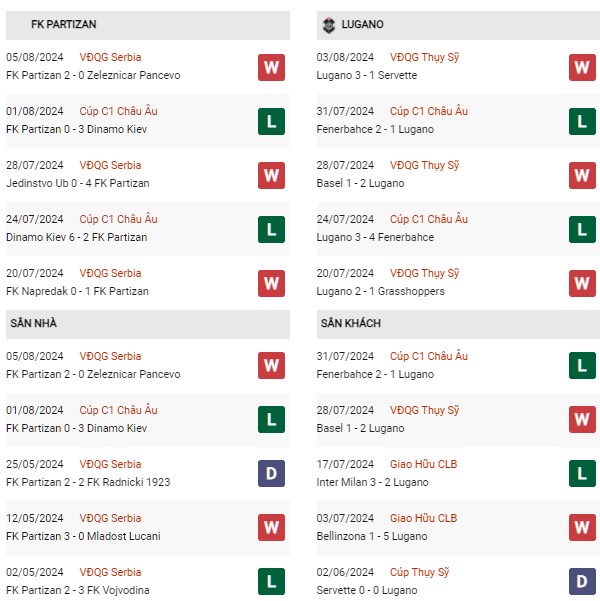Click L badge for 24/07 Dinamo Kiev 6-2 Partizan

click(x=271, y=230)
